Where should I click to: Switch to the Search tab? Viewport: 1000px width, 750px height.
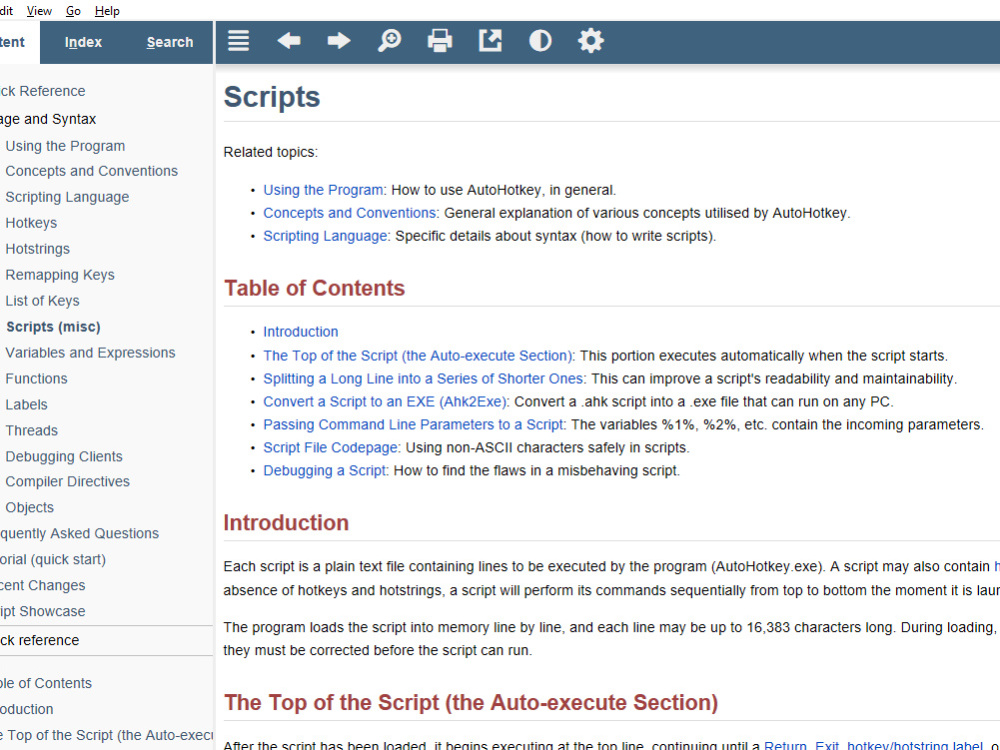pos(170,42)
